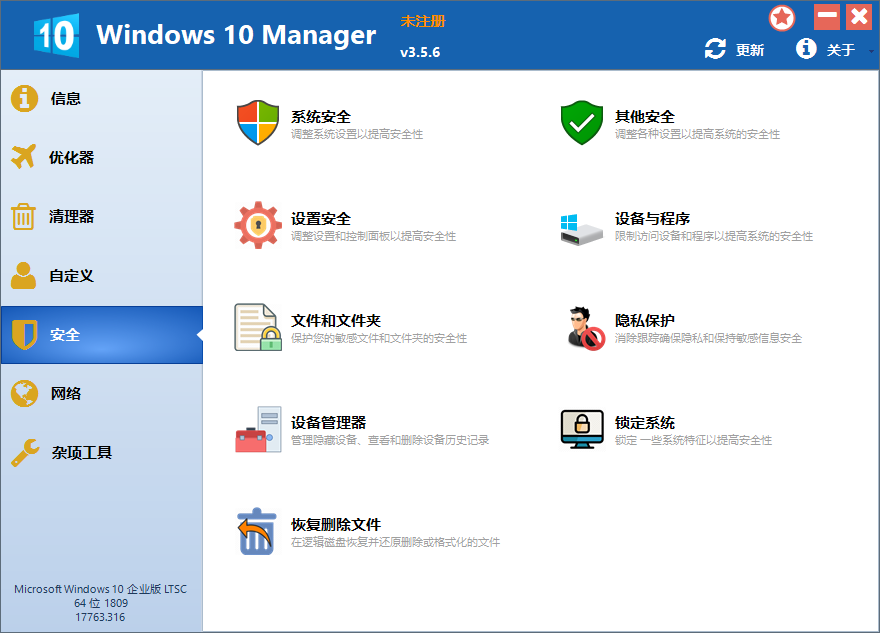Go to the 自定义 sidebar tab

pyautogui.click(x=71, y=276)
